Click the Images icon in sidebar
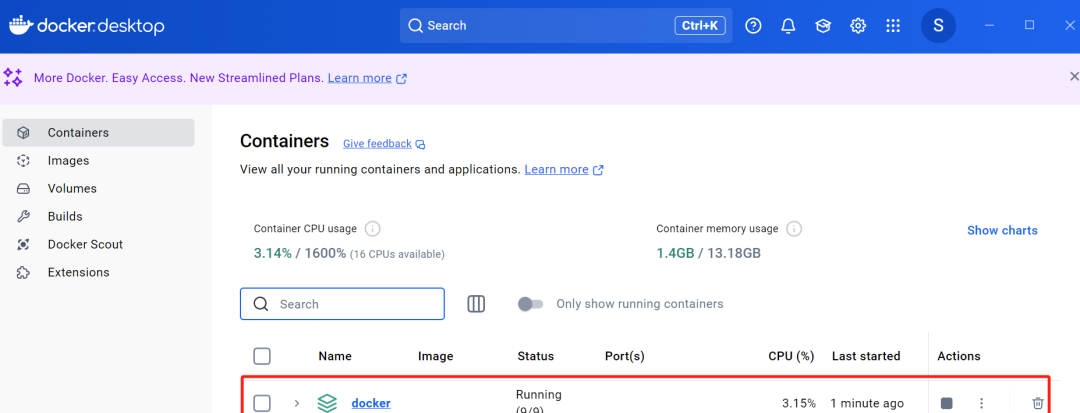Viewport: 1080px width, 413px height. point(23,160)
